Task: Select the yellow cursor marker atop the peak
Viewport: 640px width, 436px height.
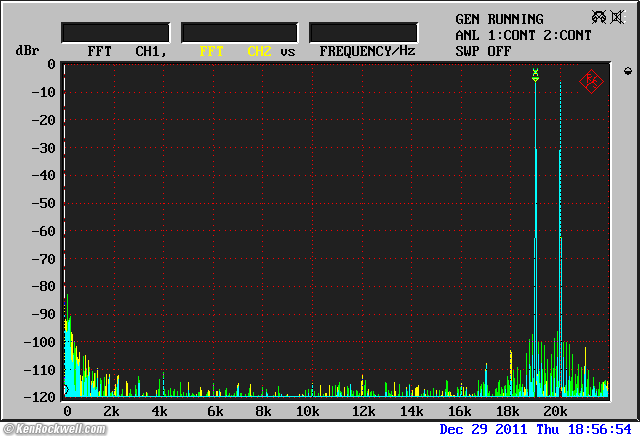Action: coord(536,75)
